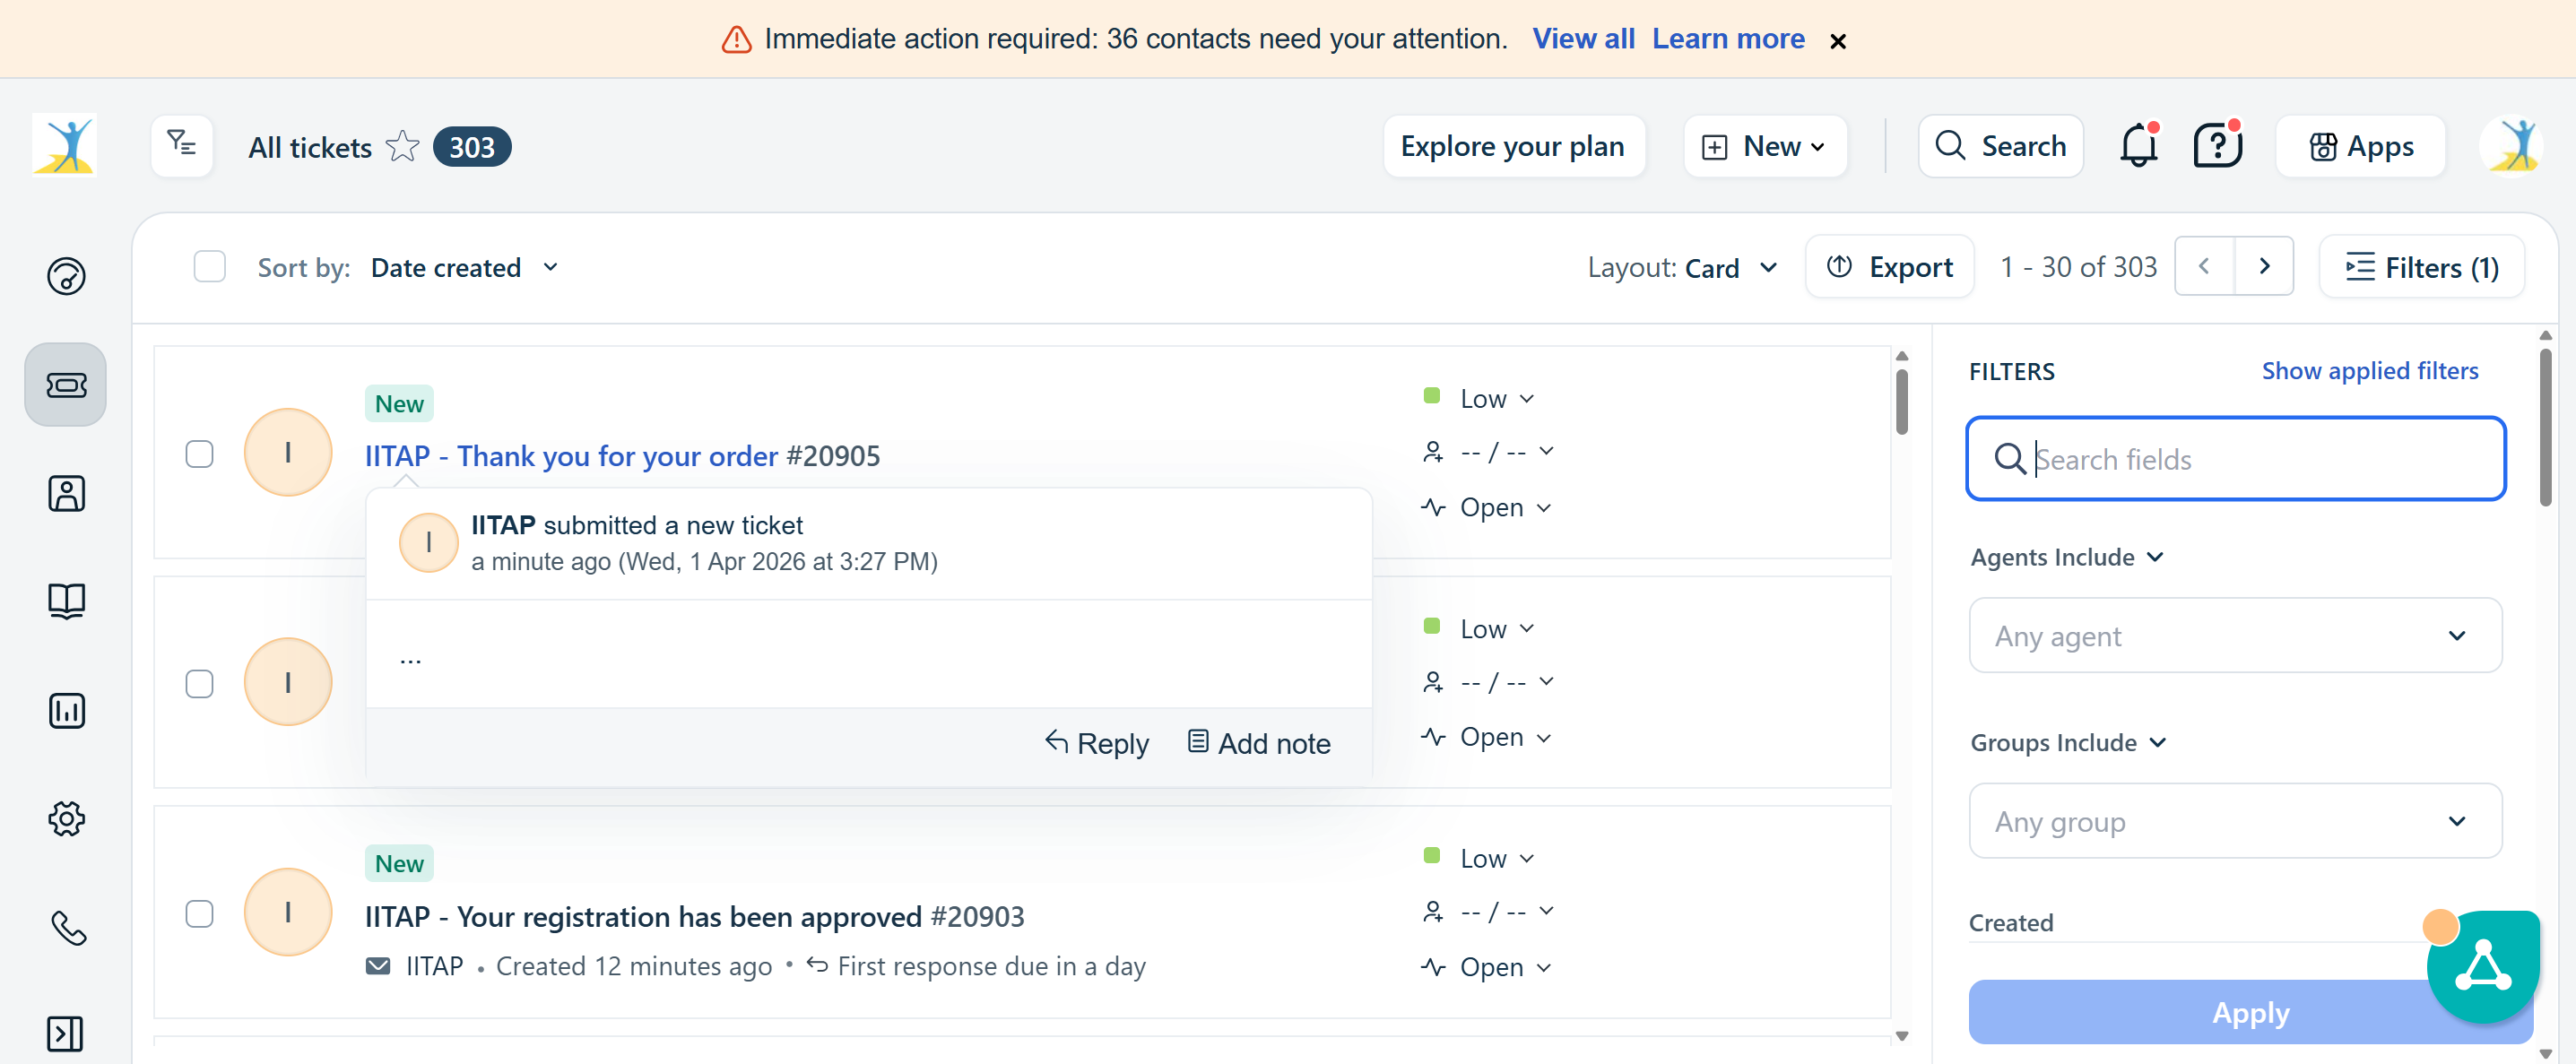
Task: Open Agents Include condition dropdown
Action: pos(2067,557)
